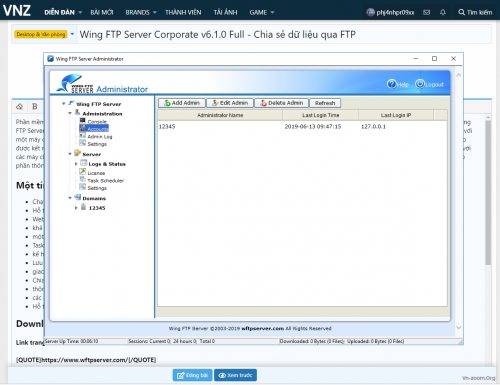Sort by Last Login IP column header
Screen dimensions: 500x385
tap(396, 115)
